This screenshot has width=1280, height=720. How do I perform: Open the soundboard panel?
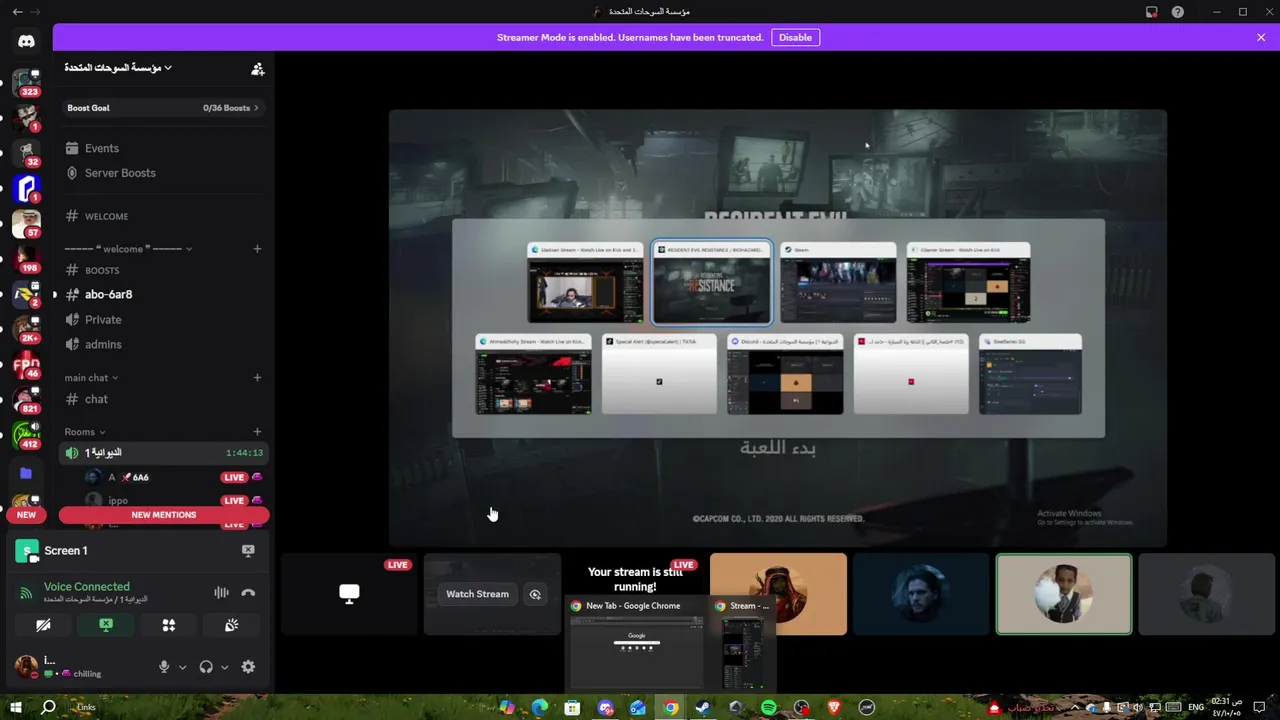tap(231, 625)
